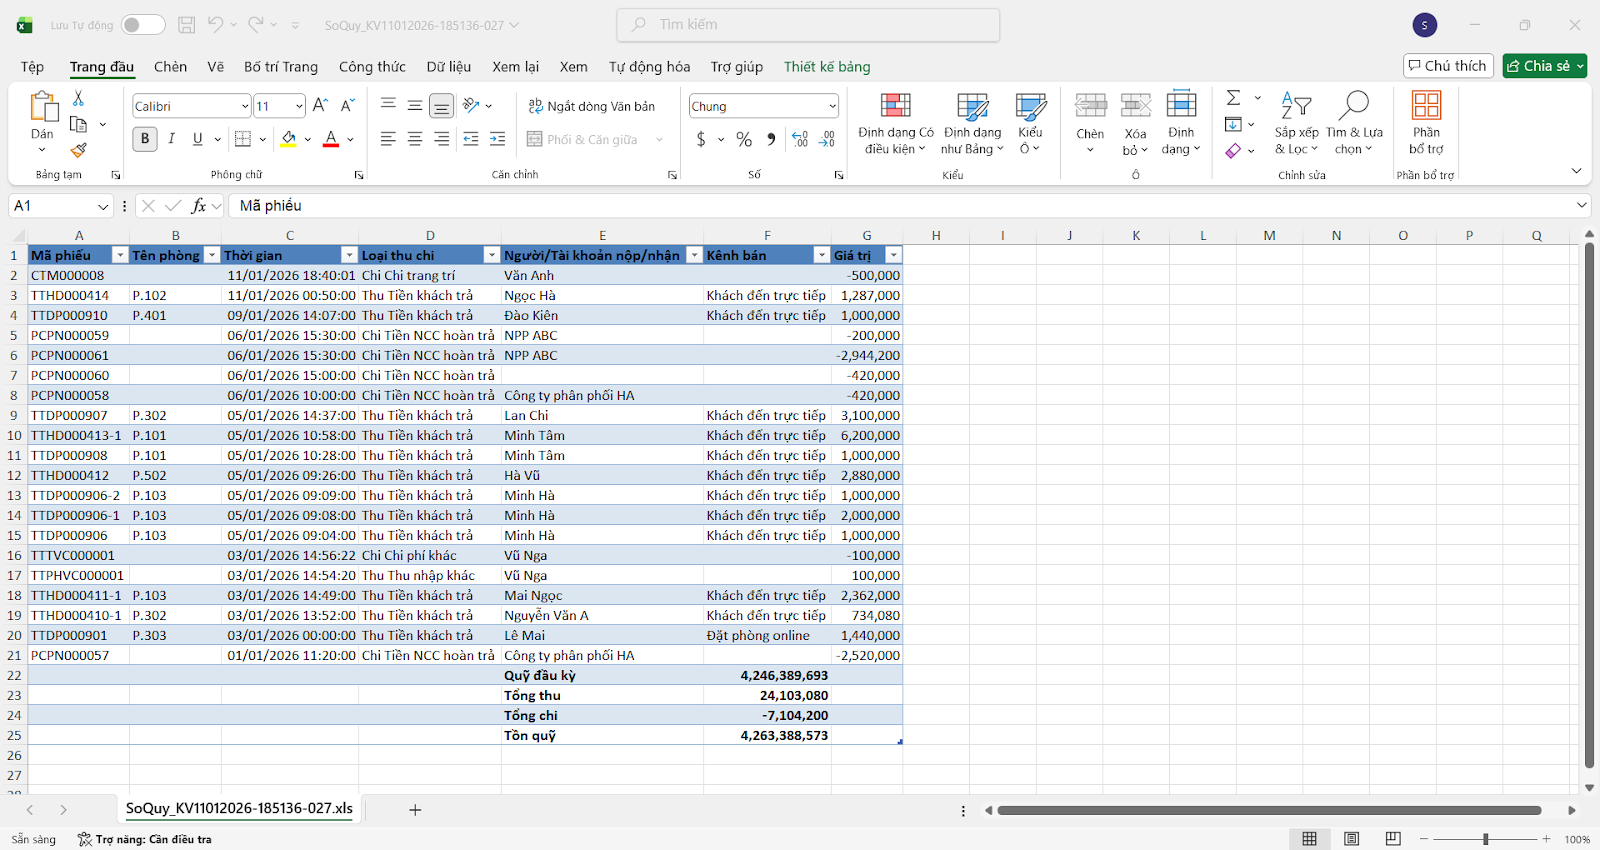Click the AutoSum sigma icon

[x=1234, y=98]
